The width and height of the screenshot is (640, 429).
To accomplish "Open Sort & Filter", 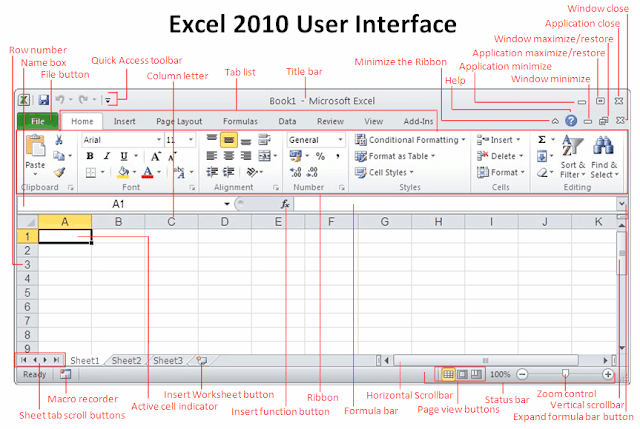I will pos(573,157).
